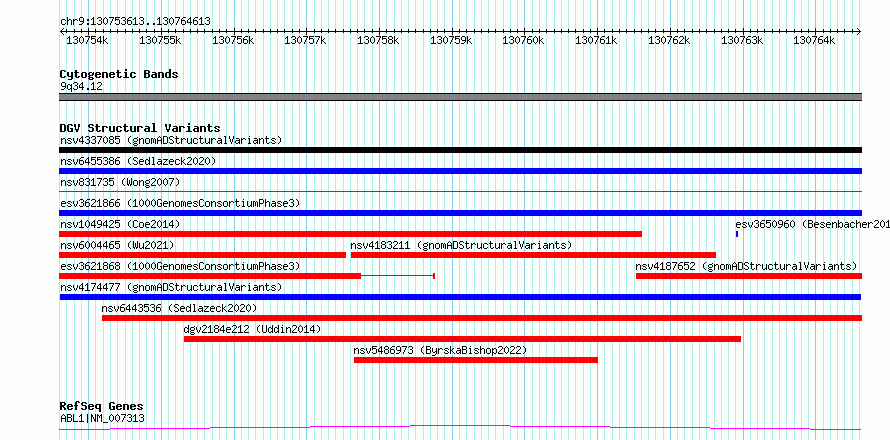Click the 130761k ruler tick label
The height and width of the screenshot is (440, 890).
597,40
